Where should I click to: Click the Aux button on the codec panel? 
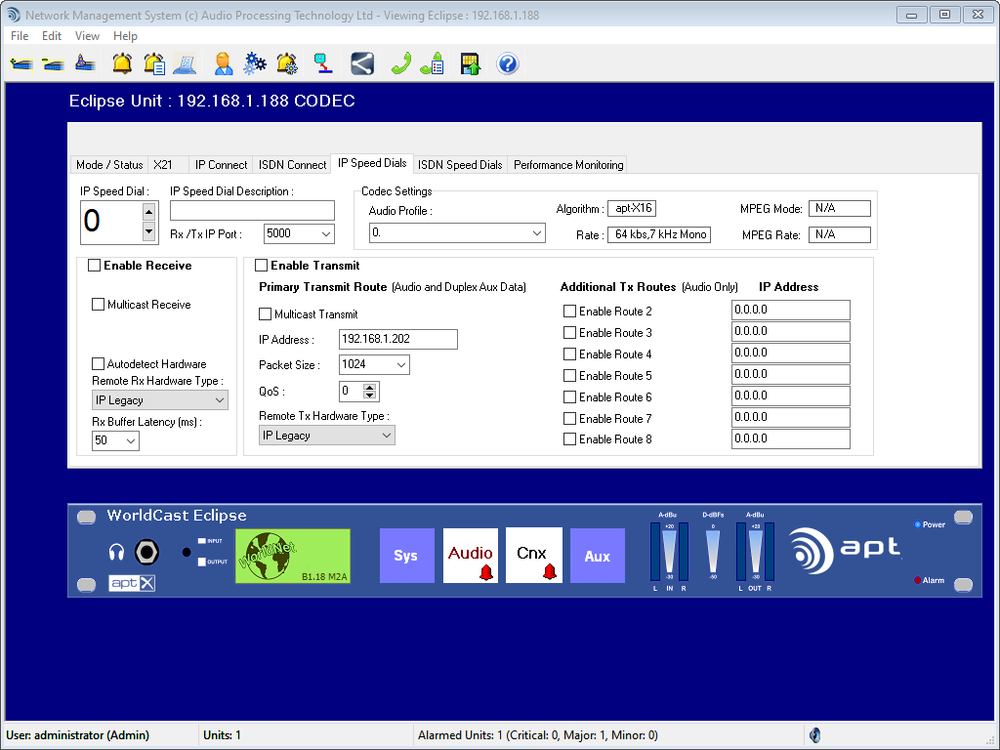pyautogui.click(x=597, y=555)
